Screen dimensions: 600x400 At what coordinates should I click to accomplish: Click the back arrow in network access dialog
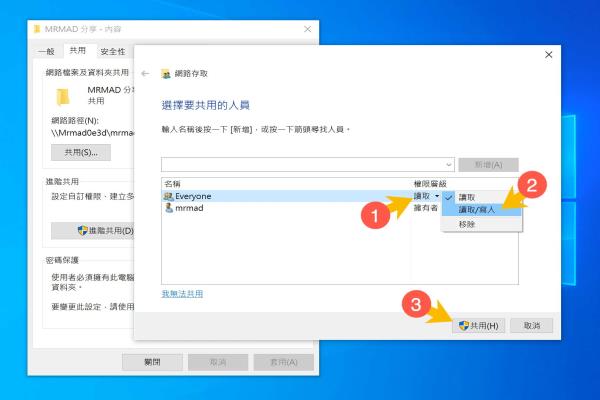tap(145, 73)
